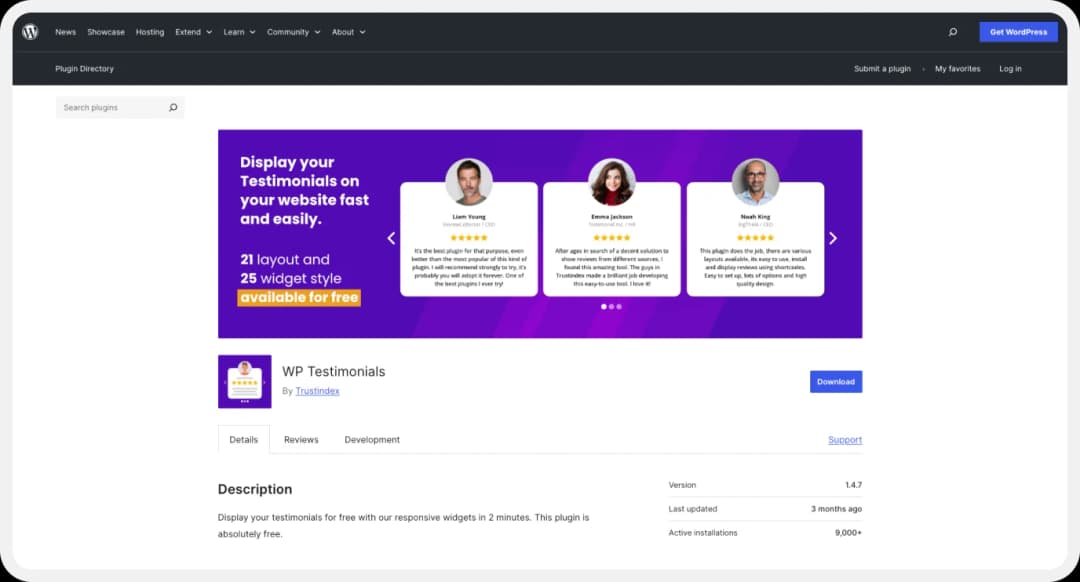Open the Development tab
1080x582 pixels.
pyautogui.click(x=371, y=439)
